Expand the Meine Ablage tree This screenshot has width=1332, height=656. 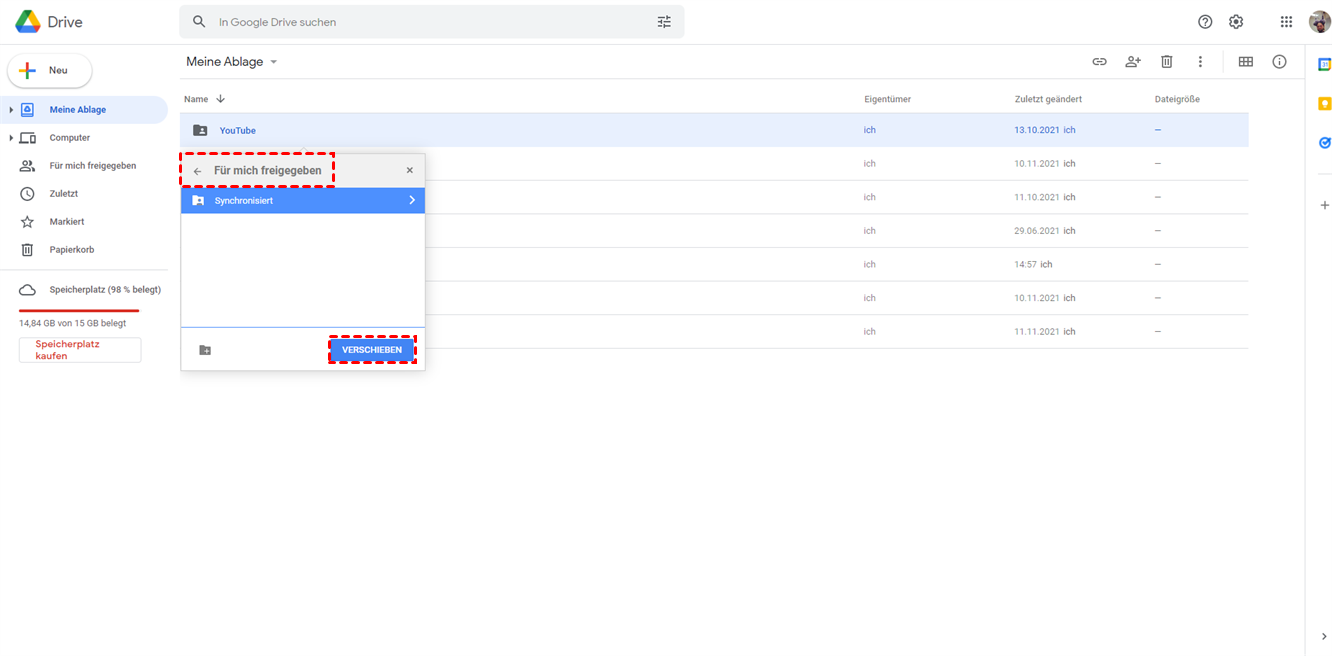click(x=11, y=110)
